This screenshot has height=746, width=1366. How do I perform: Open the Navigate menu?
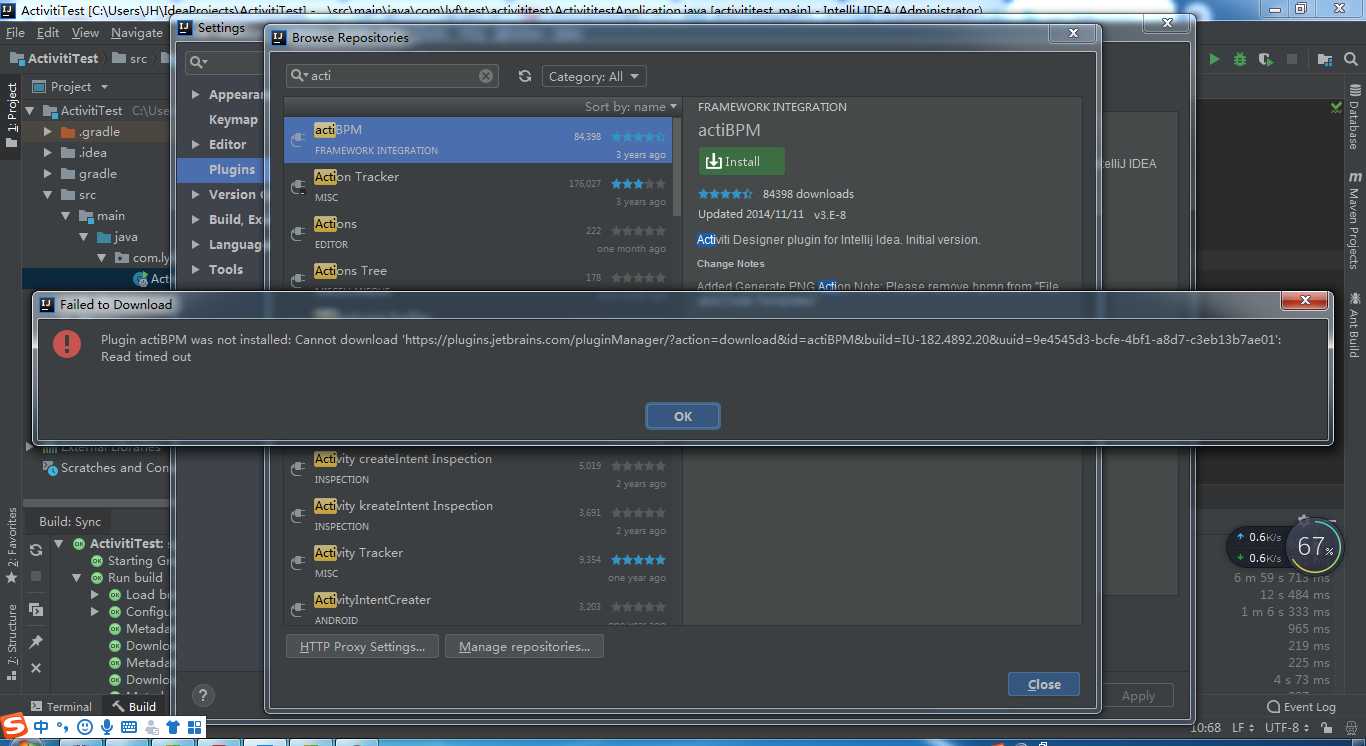point(137,33)
